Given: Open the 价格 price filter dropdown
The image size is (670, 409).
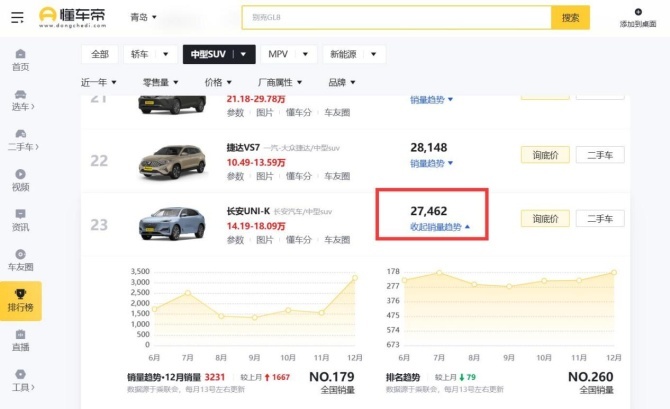Looking at the screenshot, I should 218,82.
